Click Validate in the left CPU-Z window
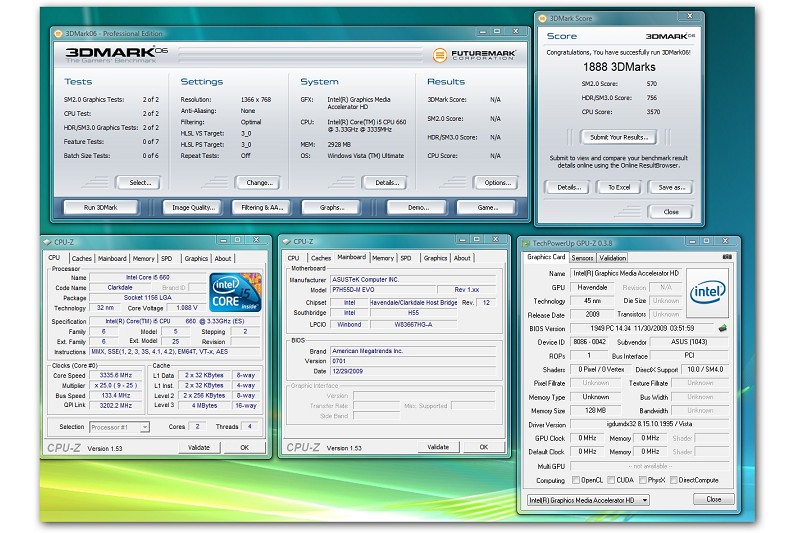The width and height of the screenshot is (800, 533). click(x=199, y=447)
